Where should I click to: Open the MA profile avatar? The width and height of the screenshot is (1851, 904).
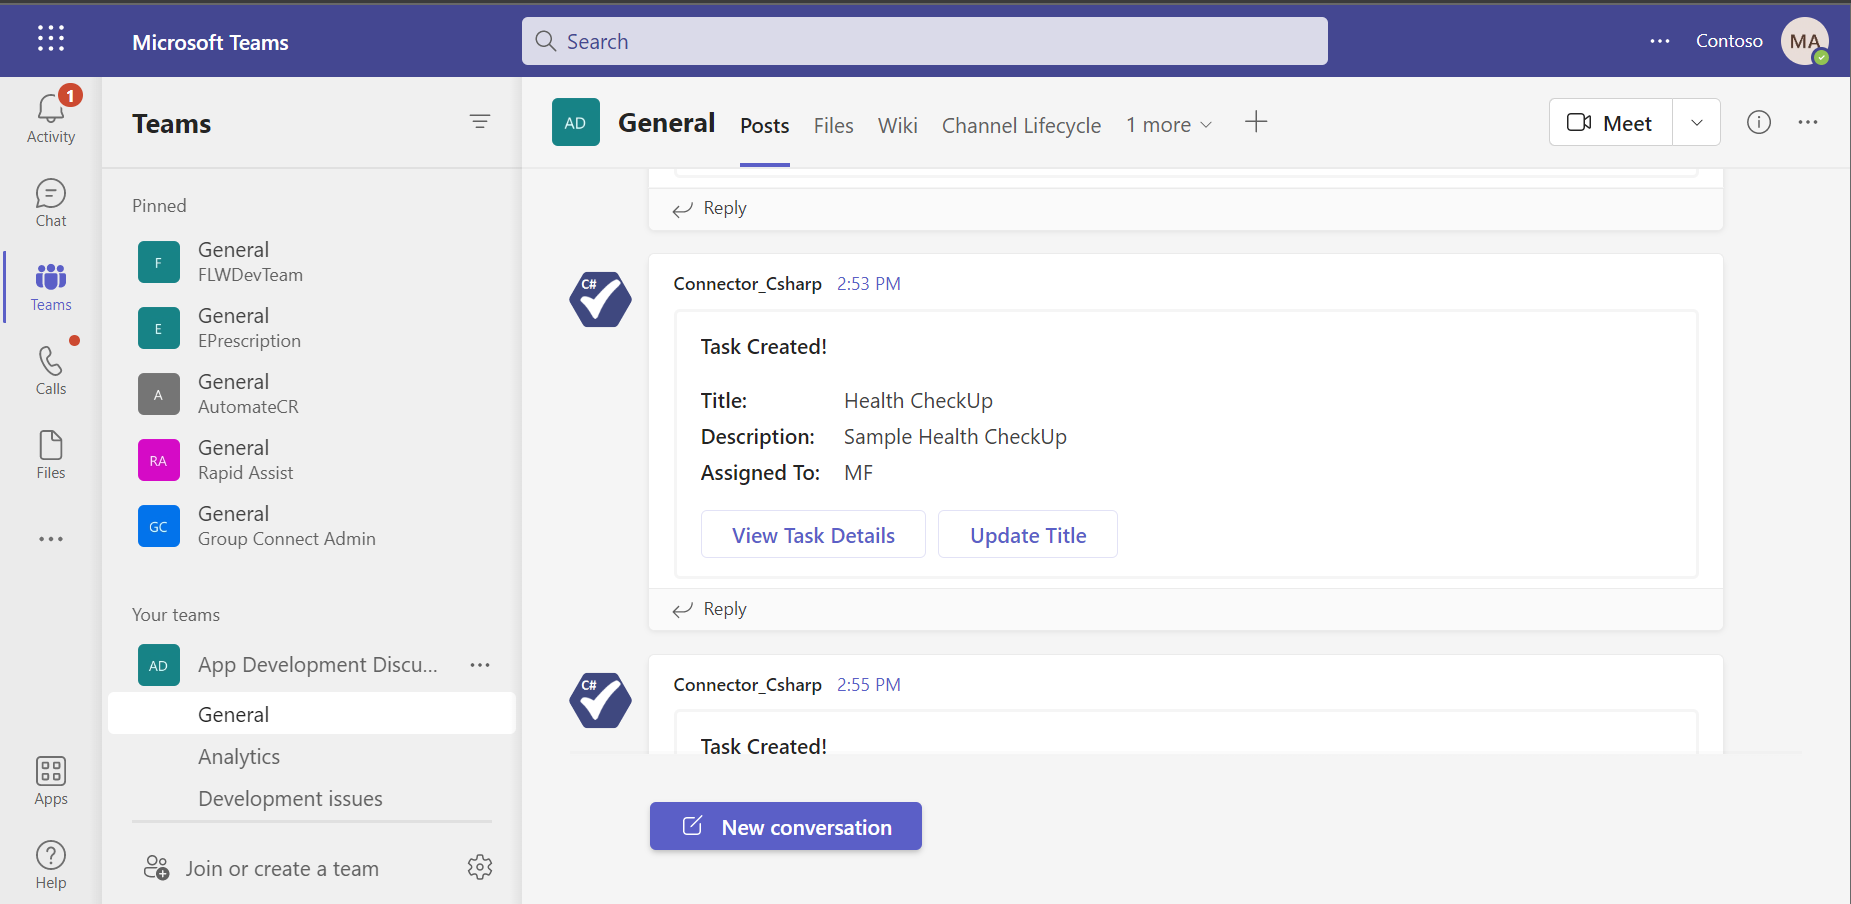point(1805,41)
